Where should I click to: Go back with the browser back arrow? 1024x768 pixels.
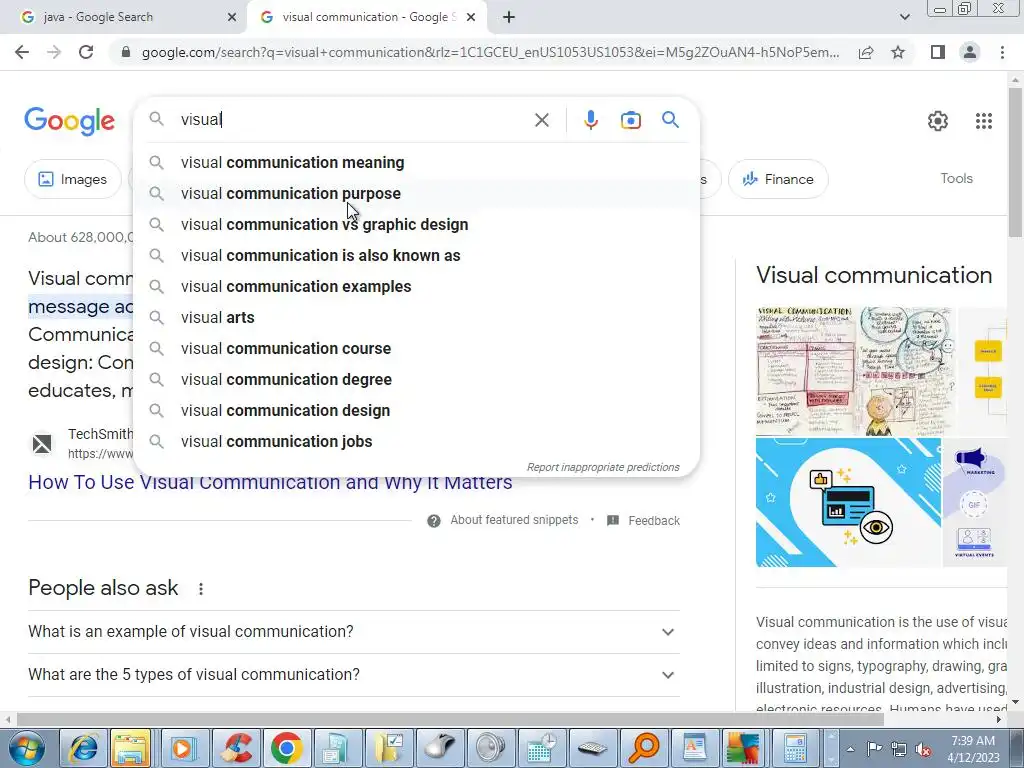pos(22,52)
